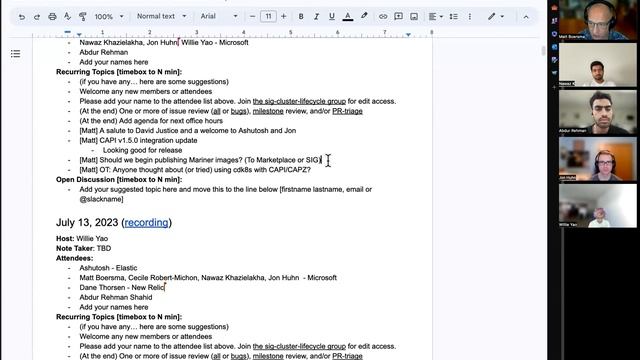Image resolution: width=640 pixels, height=360 pixels.
Task: Select Jon Huhn's video thumbnail
Action: pyautogui.click(x=597, y=158)
